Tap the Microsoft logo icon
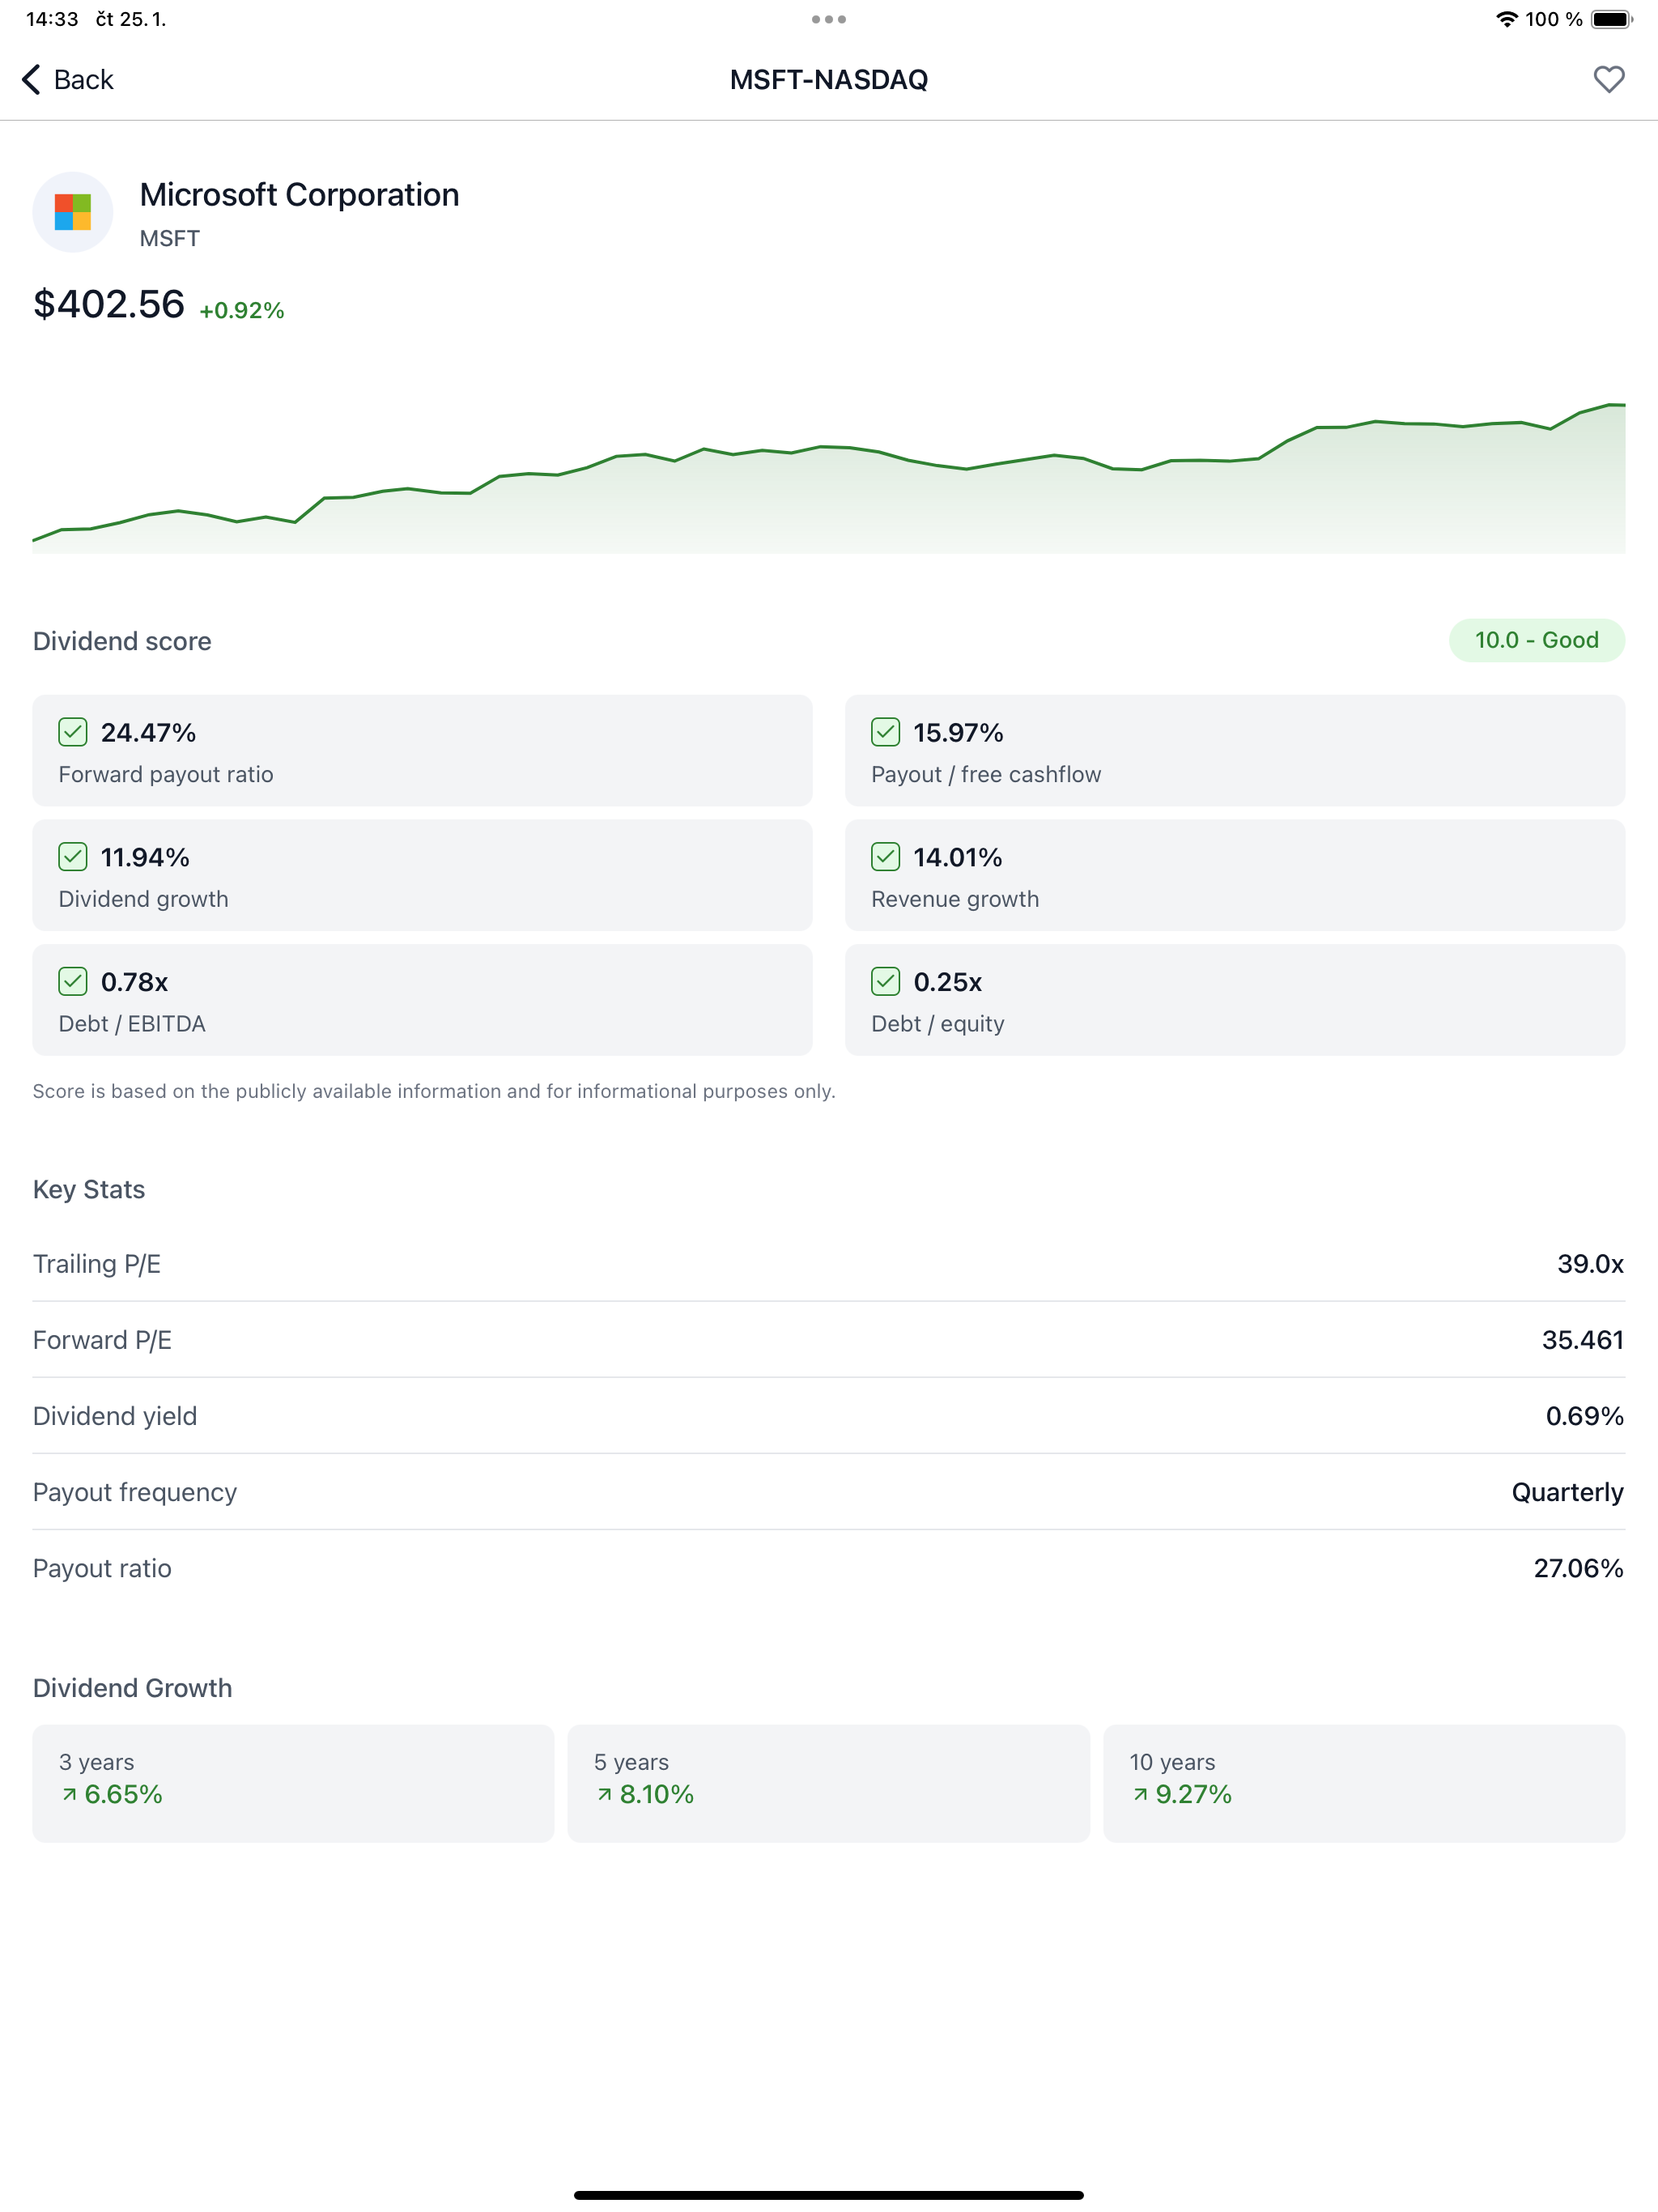Viewport: 1658px width, 2212px height. click(73, 212)
